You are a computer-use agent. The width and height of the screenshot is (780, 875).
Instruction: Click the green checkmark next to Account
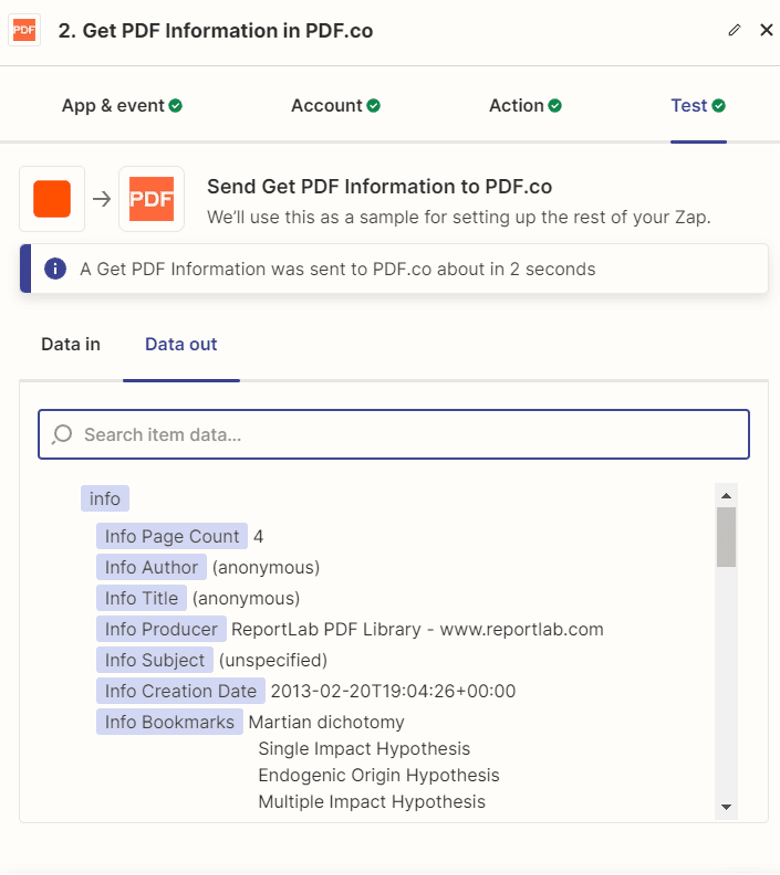[374, 104]
